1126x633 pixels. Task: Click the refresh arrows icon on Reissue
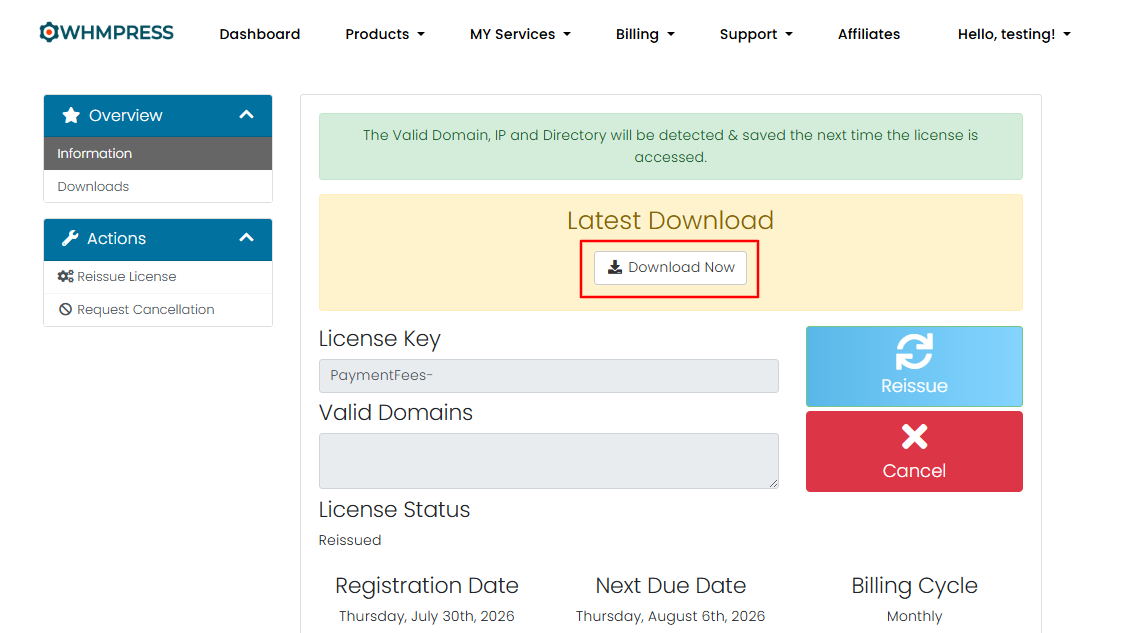(x=914, y=351)
